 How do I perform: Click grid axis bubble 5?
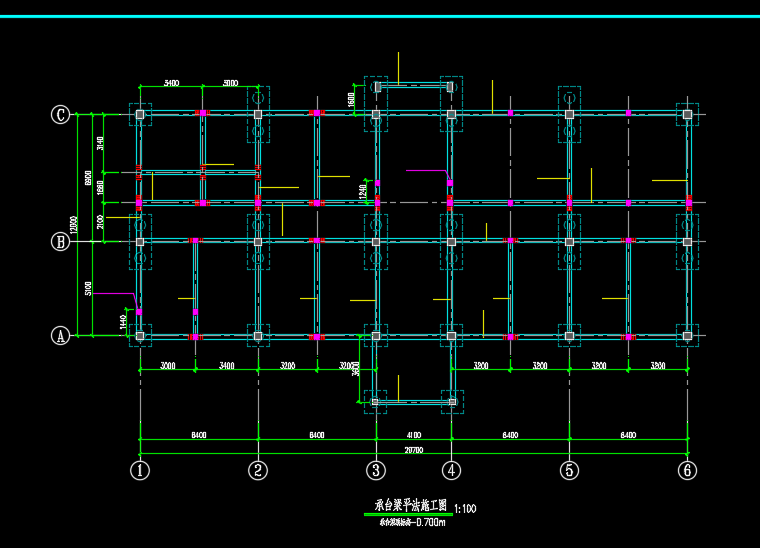(569, 470)
